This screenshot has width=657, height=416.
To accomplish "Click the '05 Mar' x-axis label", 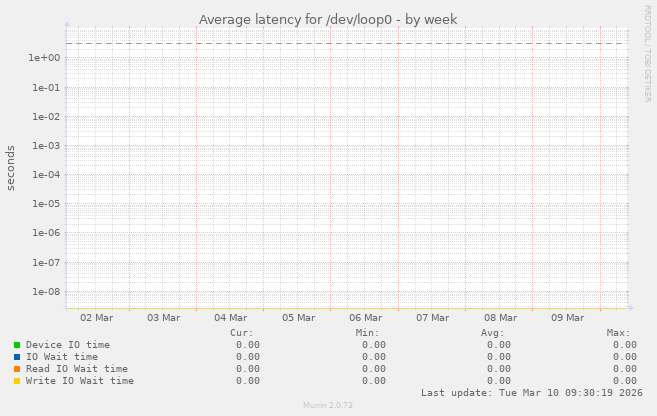I will coord(299,318).
